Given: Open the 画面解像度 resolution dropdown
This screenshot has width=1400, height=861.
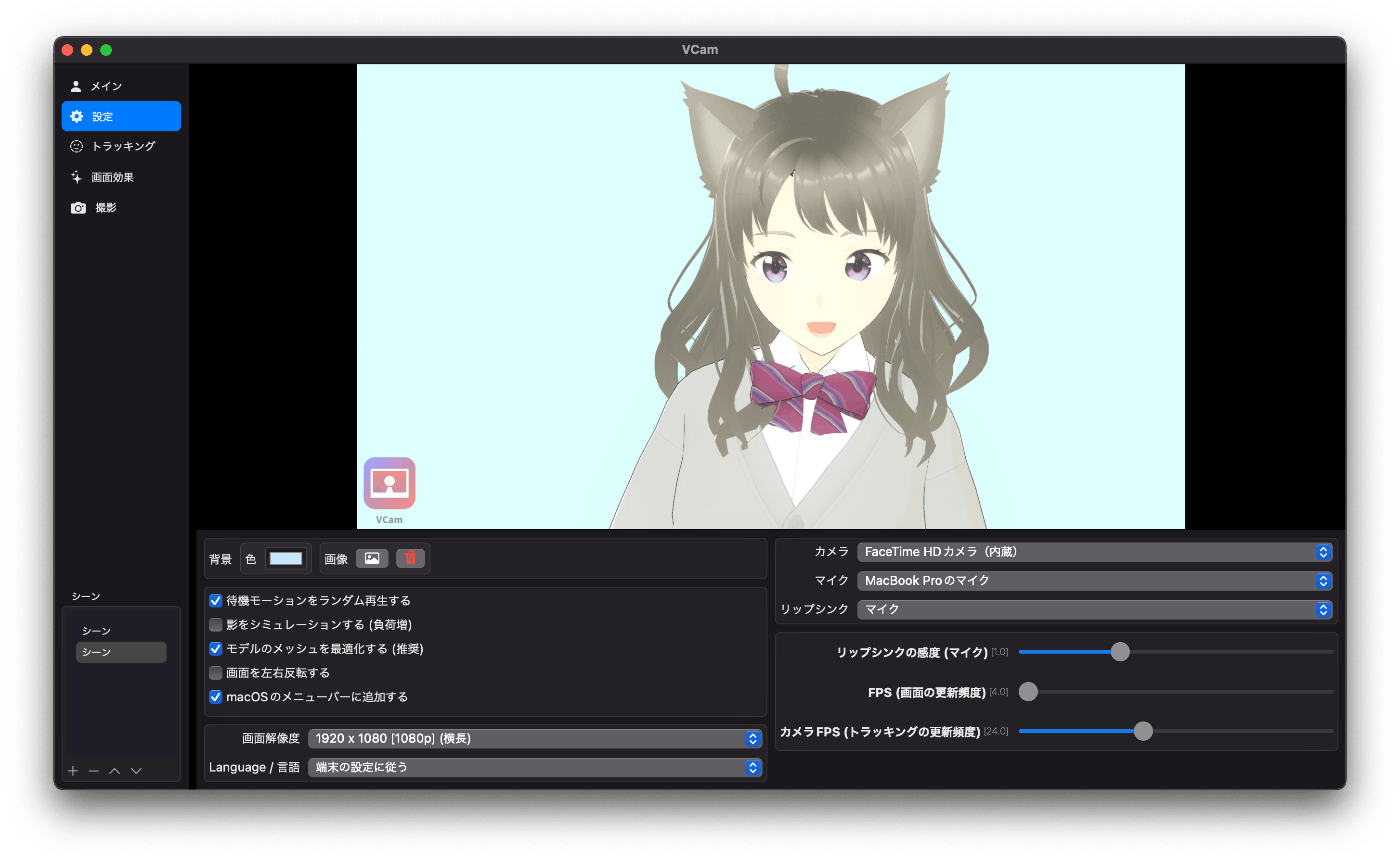Looking at the screenshot, I should coord(535,739).
